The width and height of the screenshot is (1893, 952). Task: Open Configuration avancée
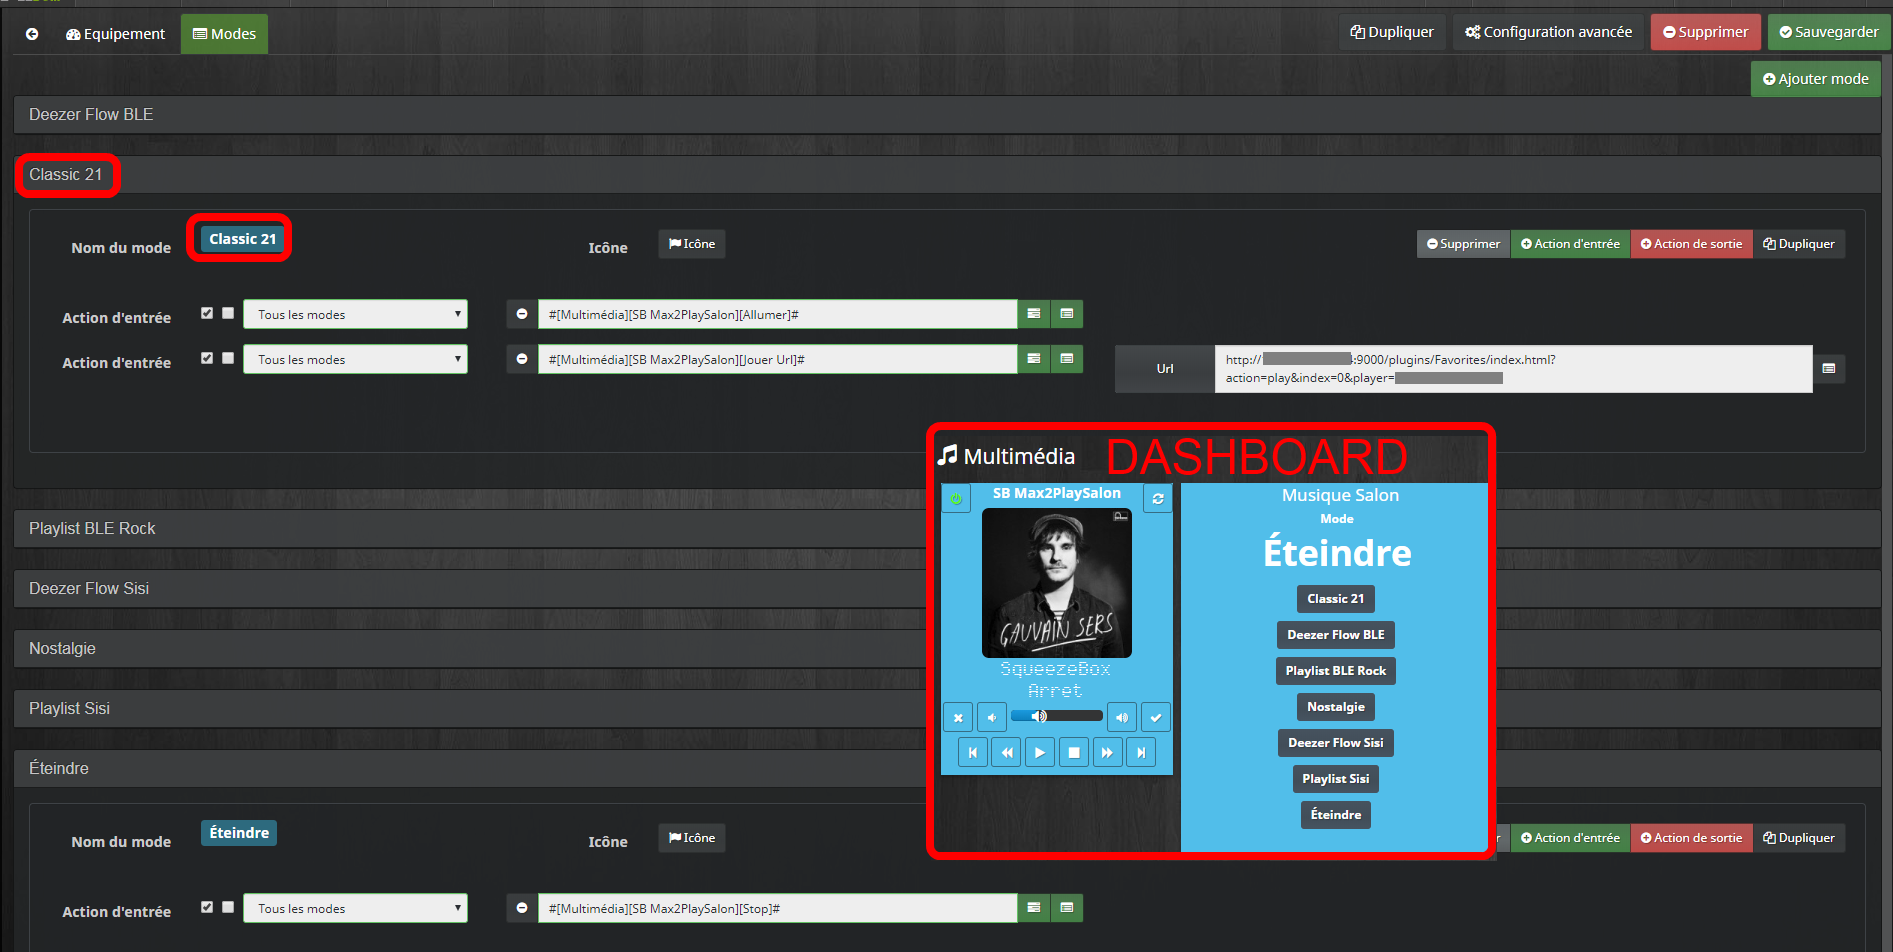[x=1549, y=32]
